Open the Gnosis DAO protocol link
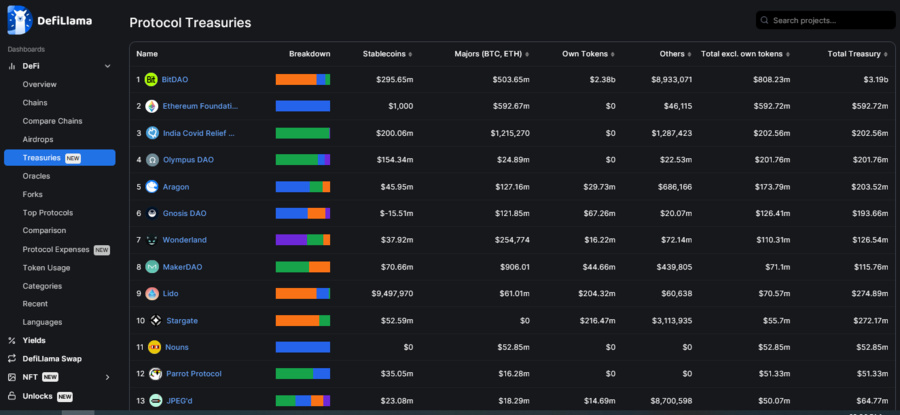Viewport: 900px width, 415px height. [x=184, y=214]
